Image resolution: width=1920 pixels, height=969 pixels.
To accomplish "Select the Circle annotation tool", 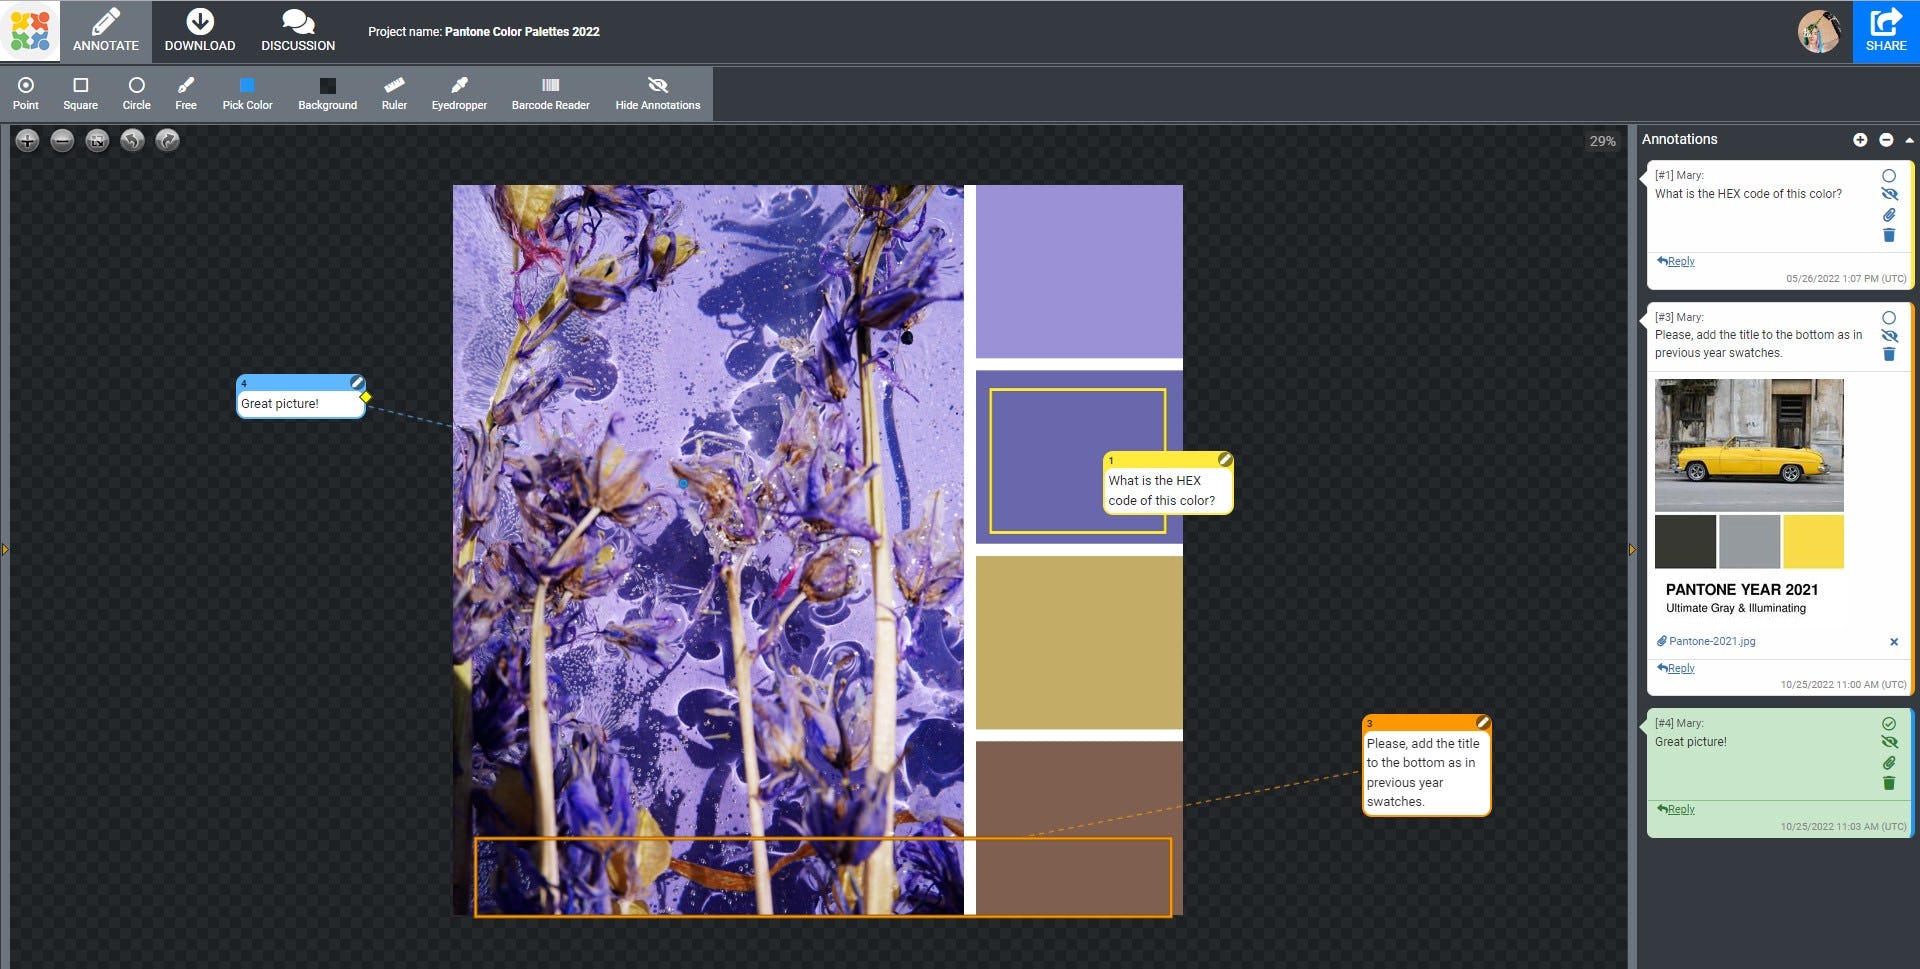I will point(136,93).
